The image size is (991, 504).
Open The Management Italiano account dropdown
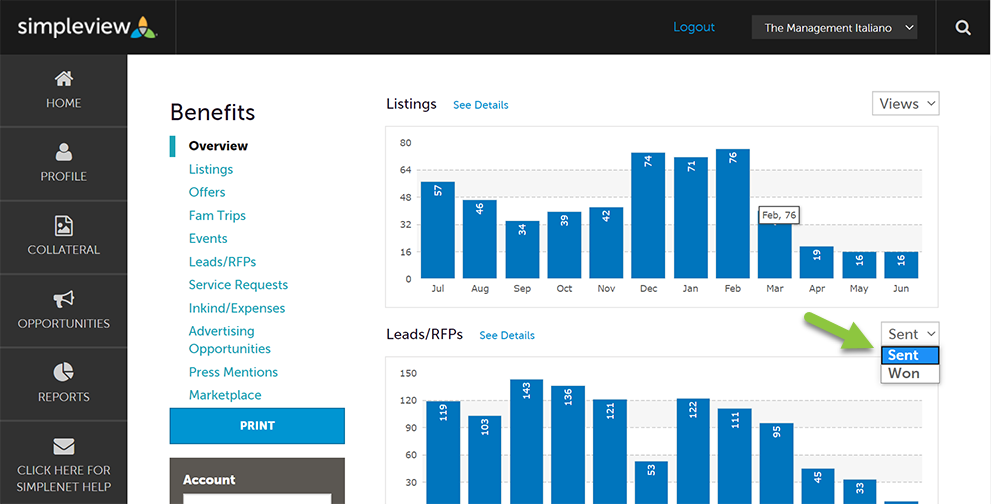[x=834, y=28]
